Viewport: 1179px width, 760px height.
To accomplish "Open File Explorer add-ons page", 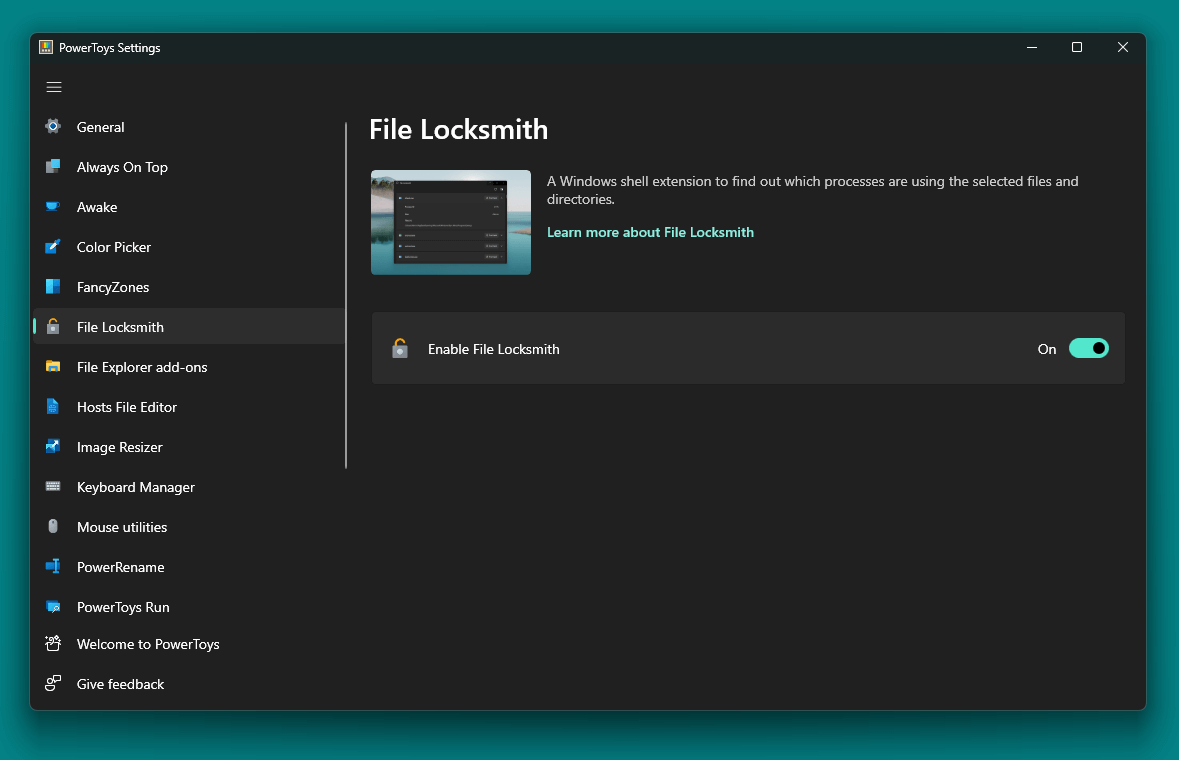I will pyautogui.click(x=189, y=367).
